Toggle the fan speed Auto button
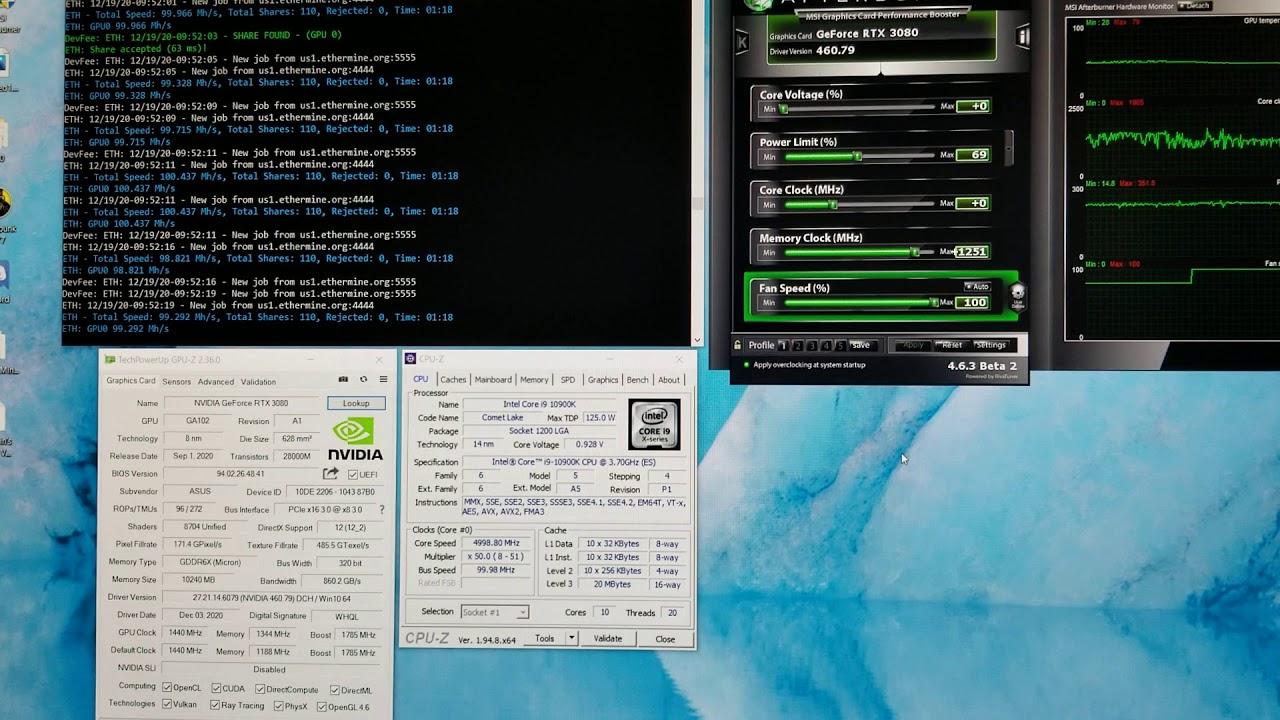1280x720 pixels. pos(977,287)
